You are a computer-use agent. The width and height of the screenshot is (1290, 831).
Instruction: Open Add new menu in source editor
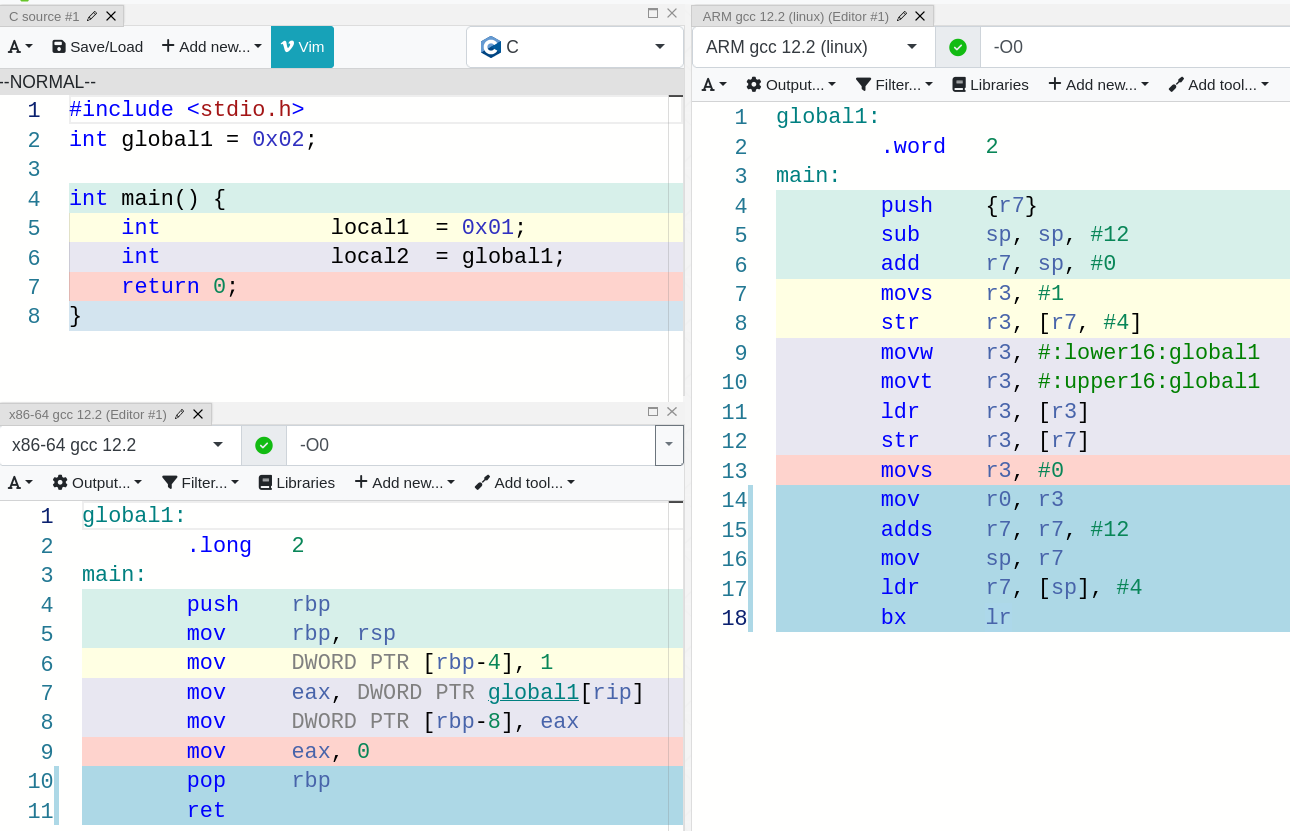[x=211, y=46]
